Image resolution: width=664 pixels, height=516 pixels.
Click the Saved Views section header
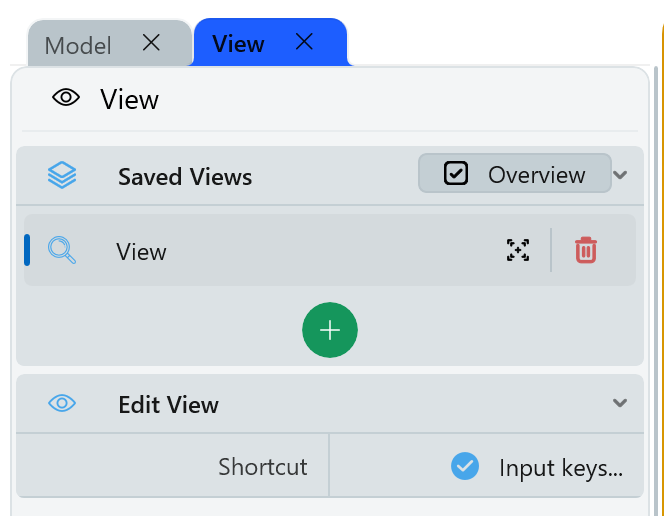pyautogui.click(x=185, y=177)
